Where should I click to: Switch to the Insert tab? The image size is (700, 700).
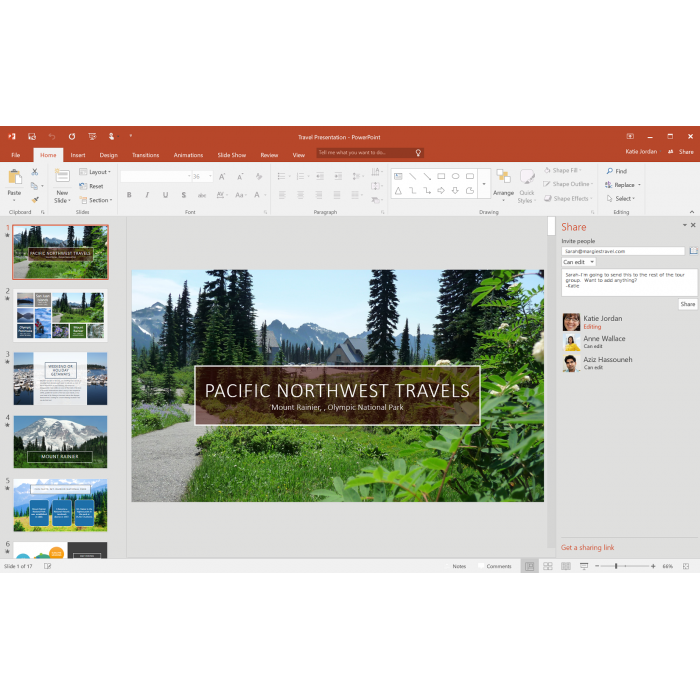[x=78, y=155]
